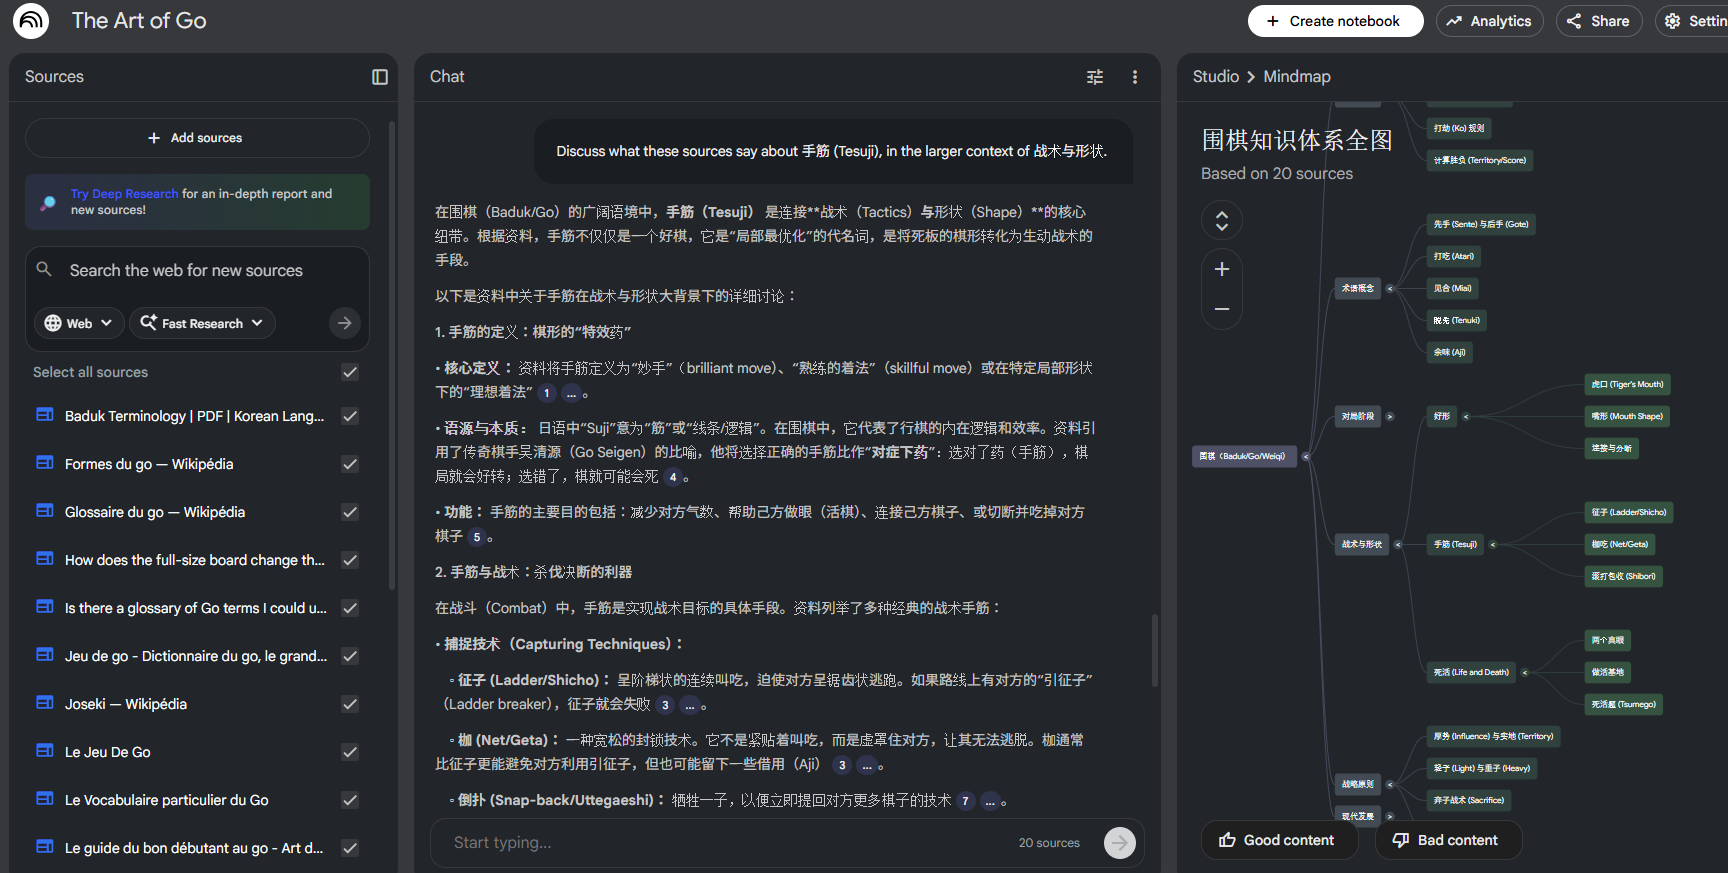Uncheck Jeu de go - Dictionnaire source
1728x873 pixels.
pyautogui.click(x=350, y=656)
